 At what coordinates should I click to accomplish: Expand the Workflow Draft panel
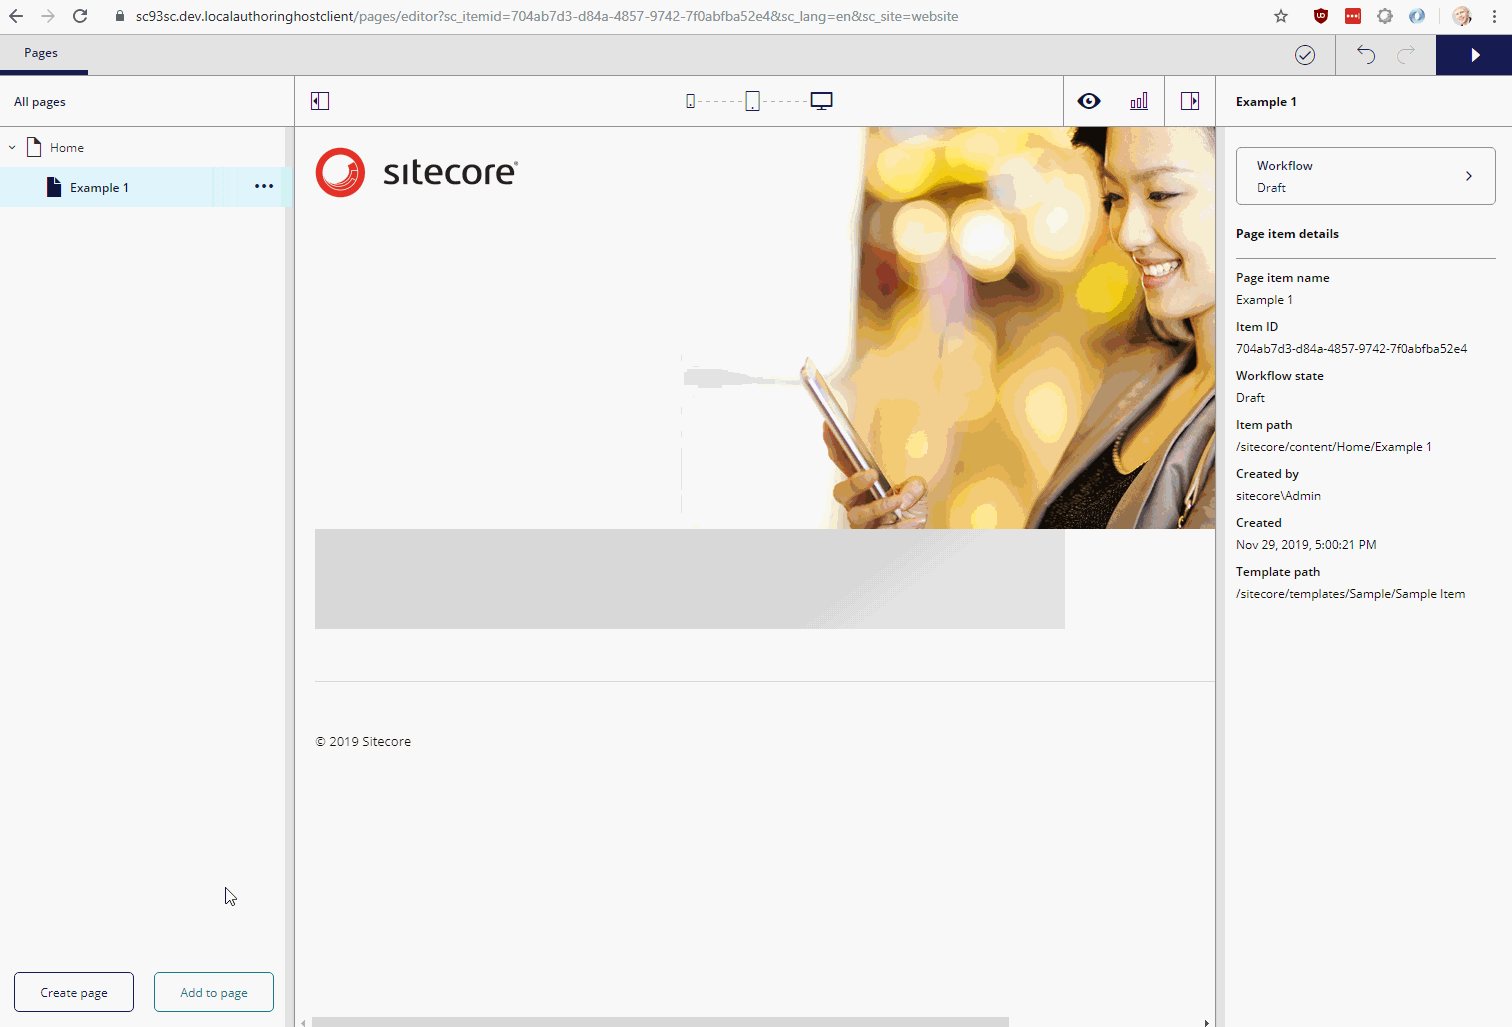coord(1365,176)
